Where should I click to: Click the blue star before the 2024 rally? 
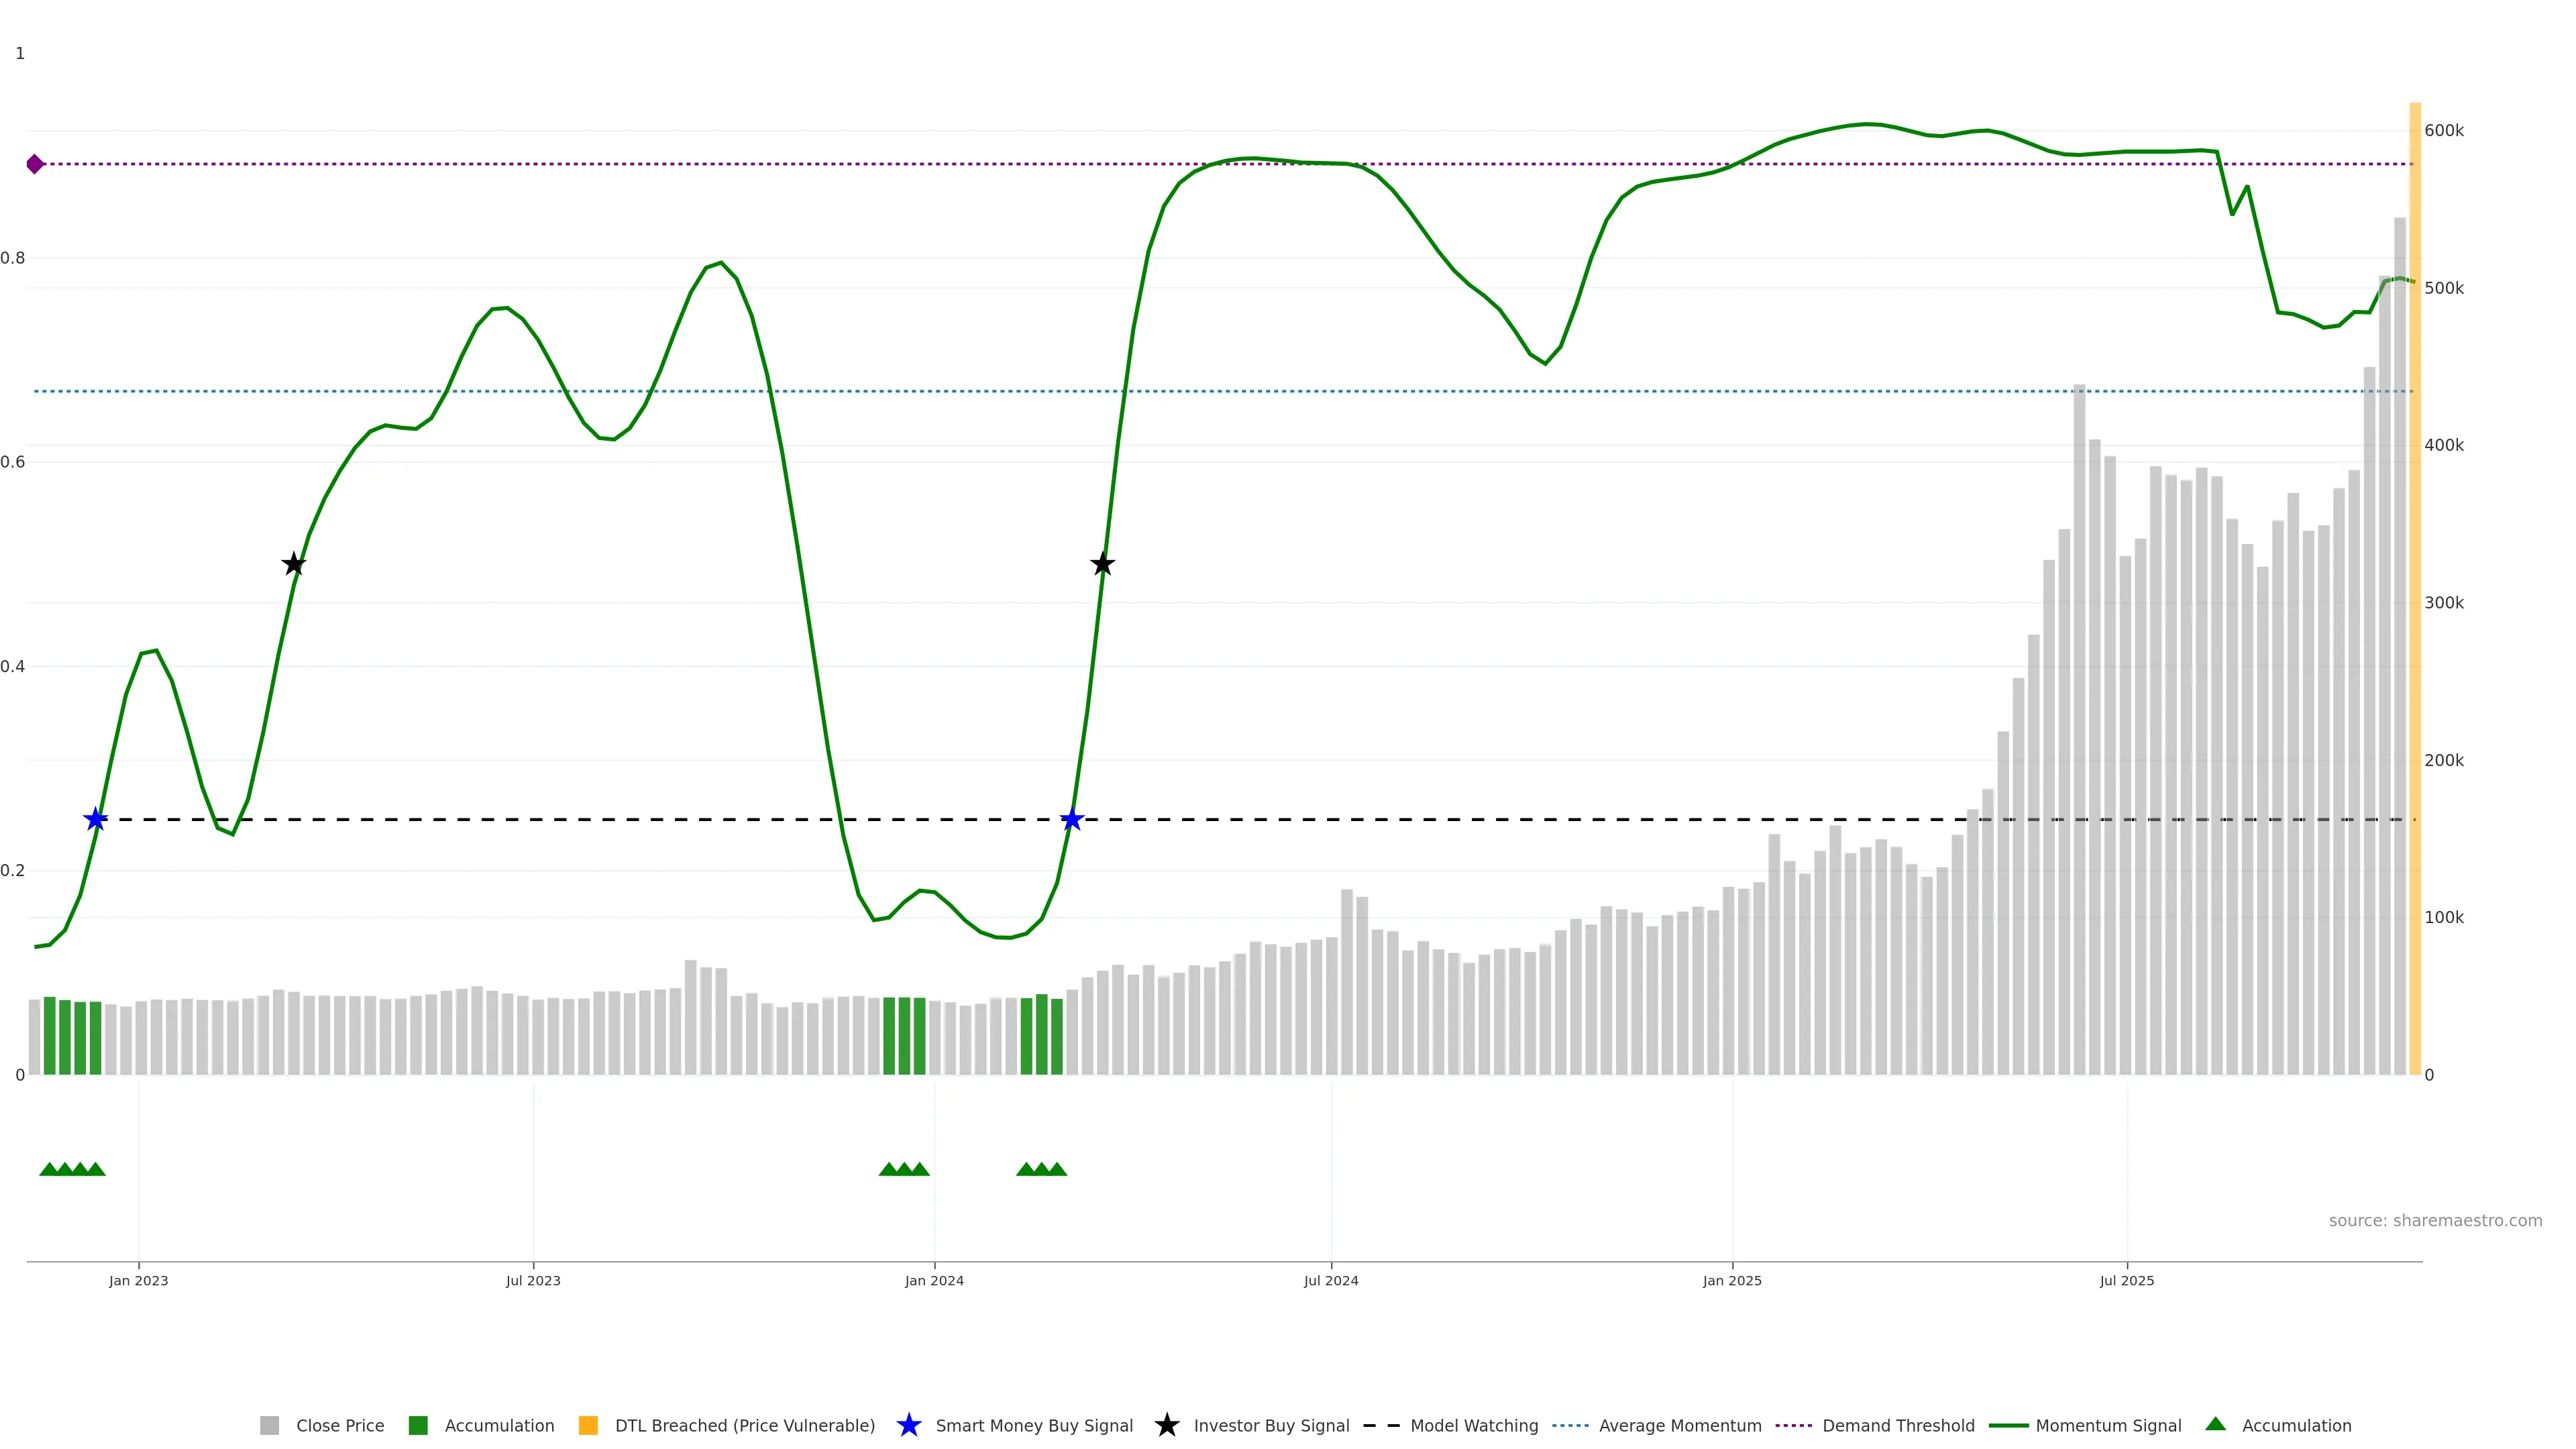click(x=1072, y=820)
